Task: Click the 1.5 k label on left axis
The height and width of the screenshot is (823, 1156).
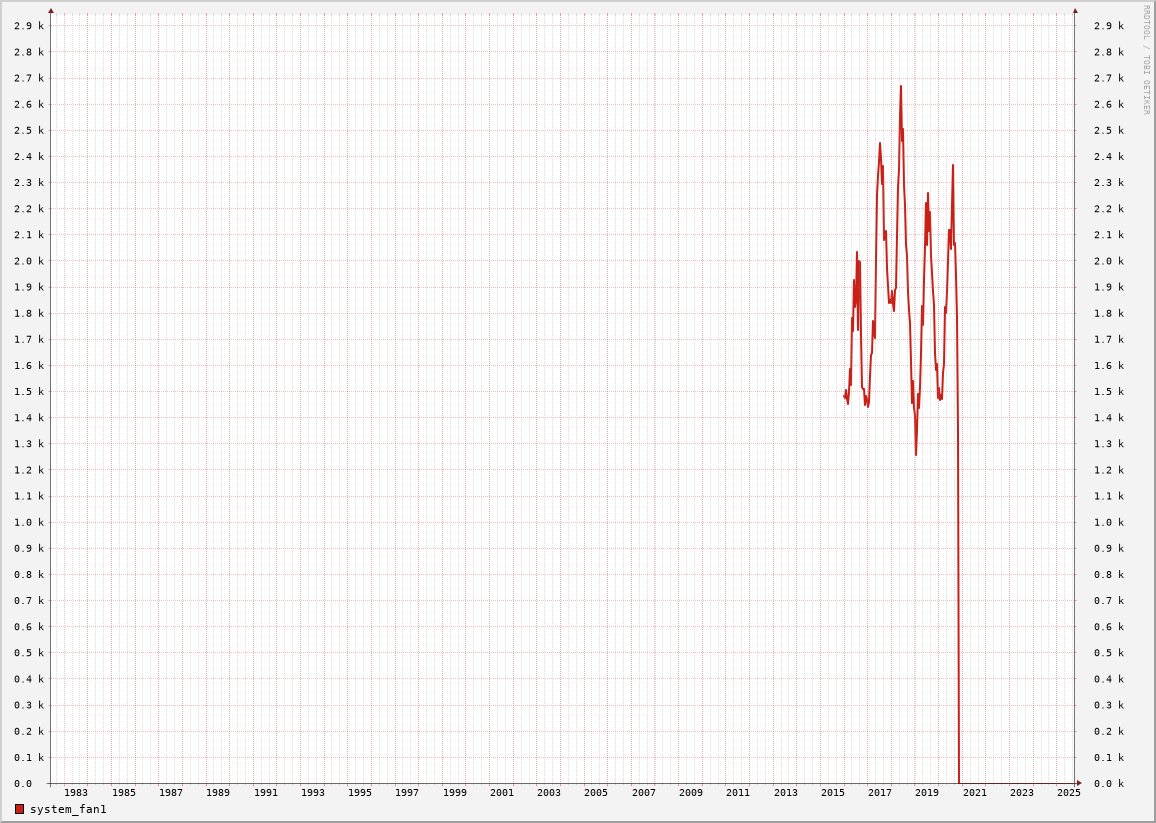Action: (x=28, y=392)
